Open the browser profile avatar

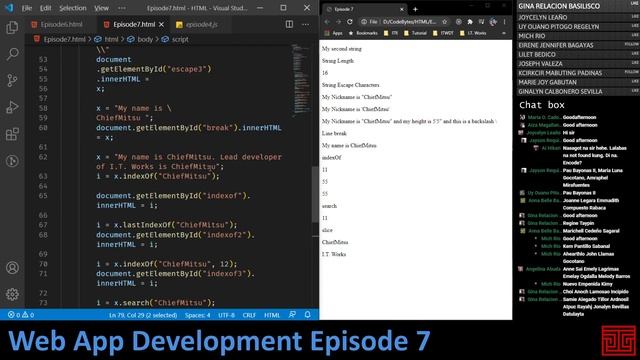click(x=493, y=22)
